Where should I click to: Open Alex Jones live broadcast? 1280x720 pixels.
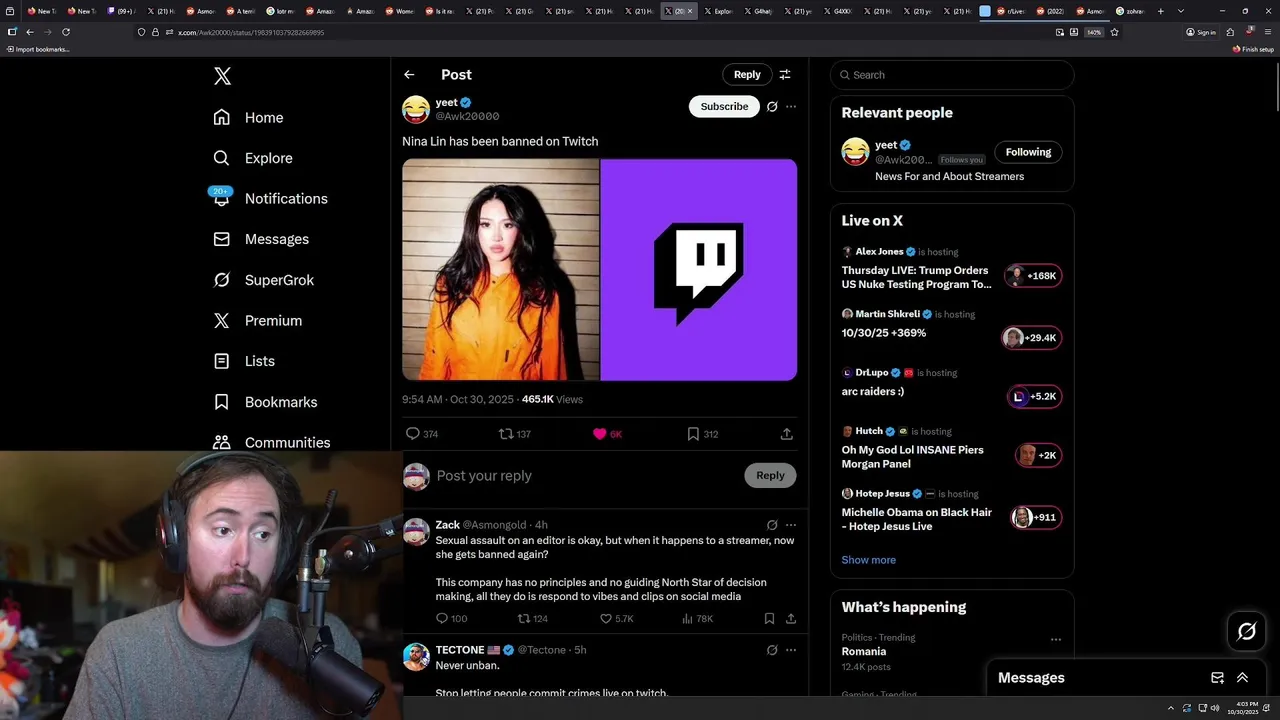point(950,271)
